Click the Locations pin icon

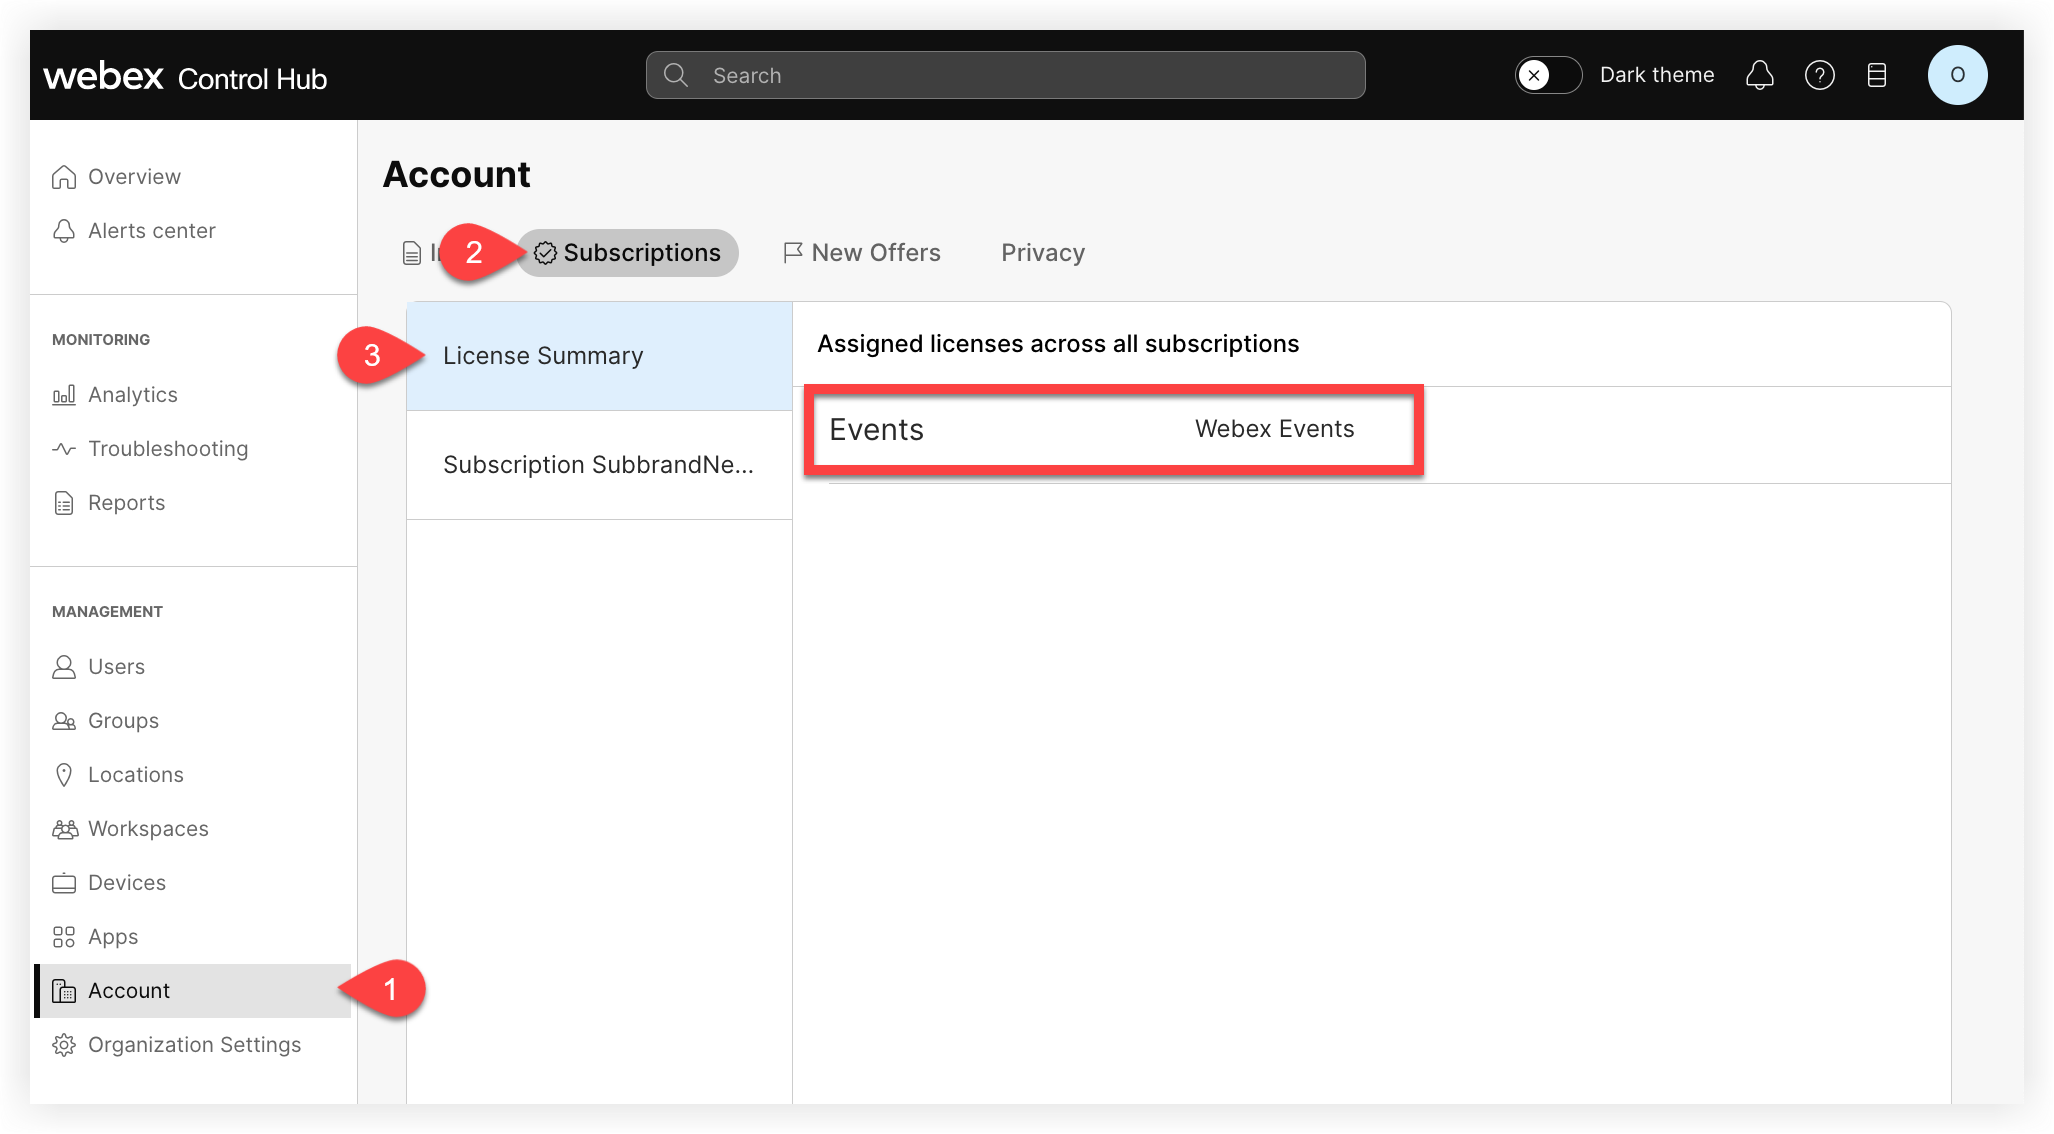[64, 775]
